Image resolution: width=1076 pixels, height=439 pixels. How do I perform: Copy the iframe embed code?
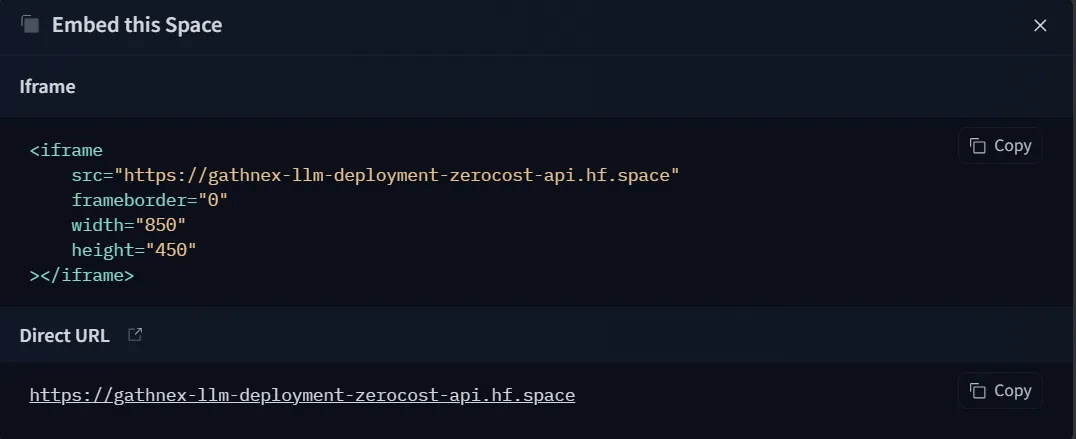pyautogui.click(x=1000, y=145)
